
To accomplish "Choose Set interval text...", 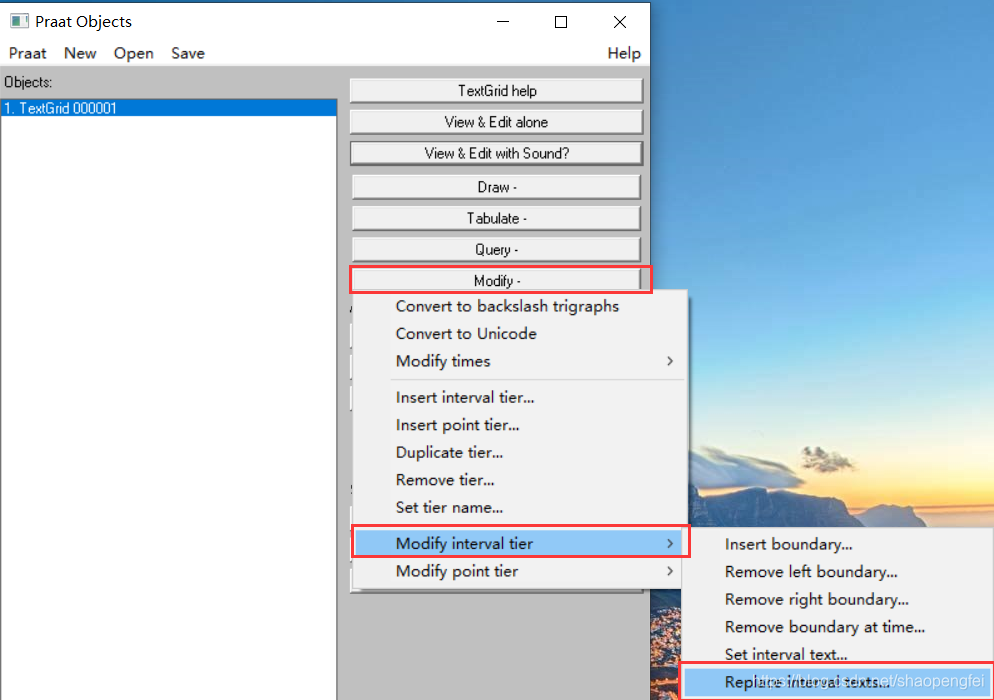I will (837, 654).
